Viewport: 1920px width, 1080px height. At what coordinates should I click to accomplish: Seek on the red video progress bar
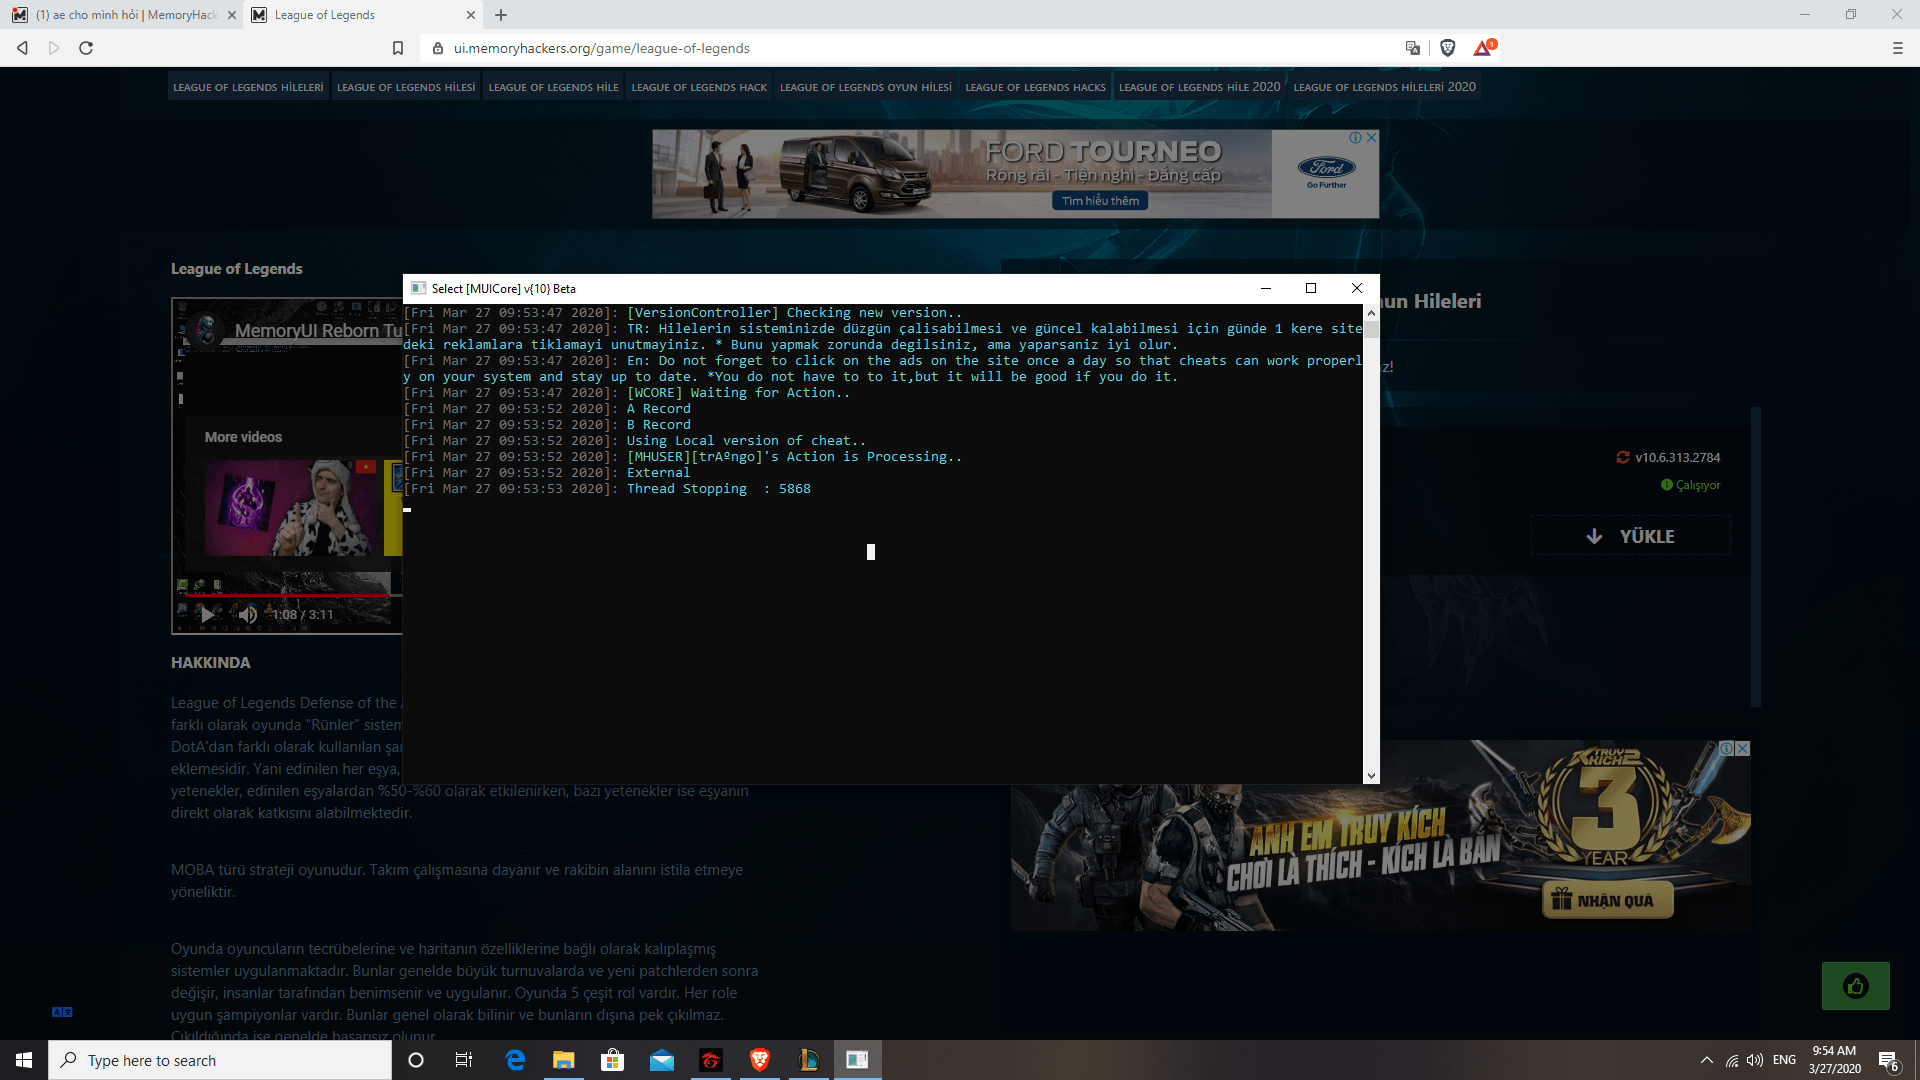pos(290,595)
